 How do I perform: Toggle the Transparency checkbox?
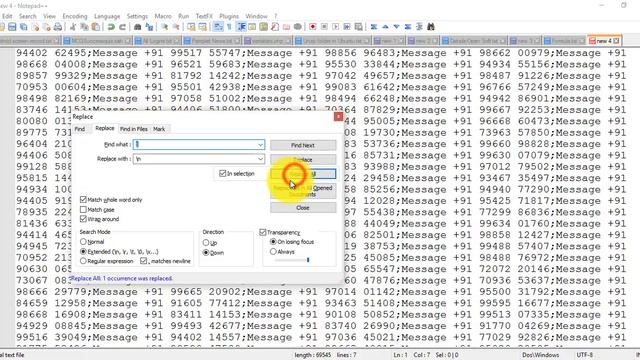pos(263,232)
